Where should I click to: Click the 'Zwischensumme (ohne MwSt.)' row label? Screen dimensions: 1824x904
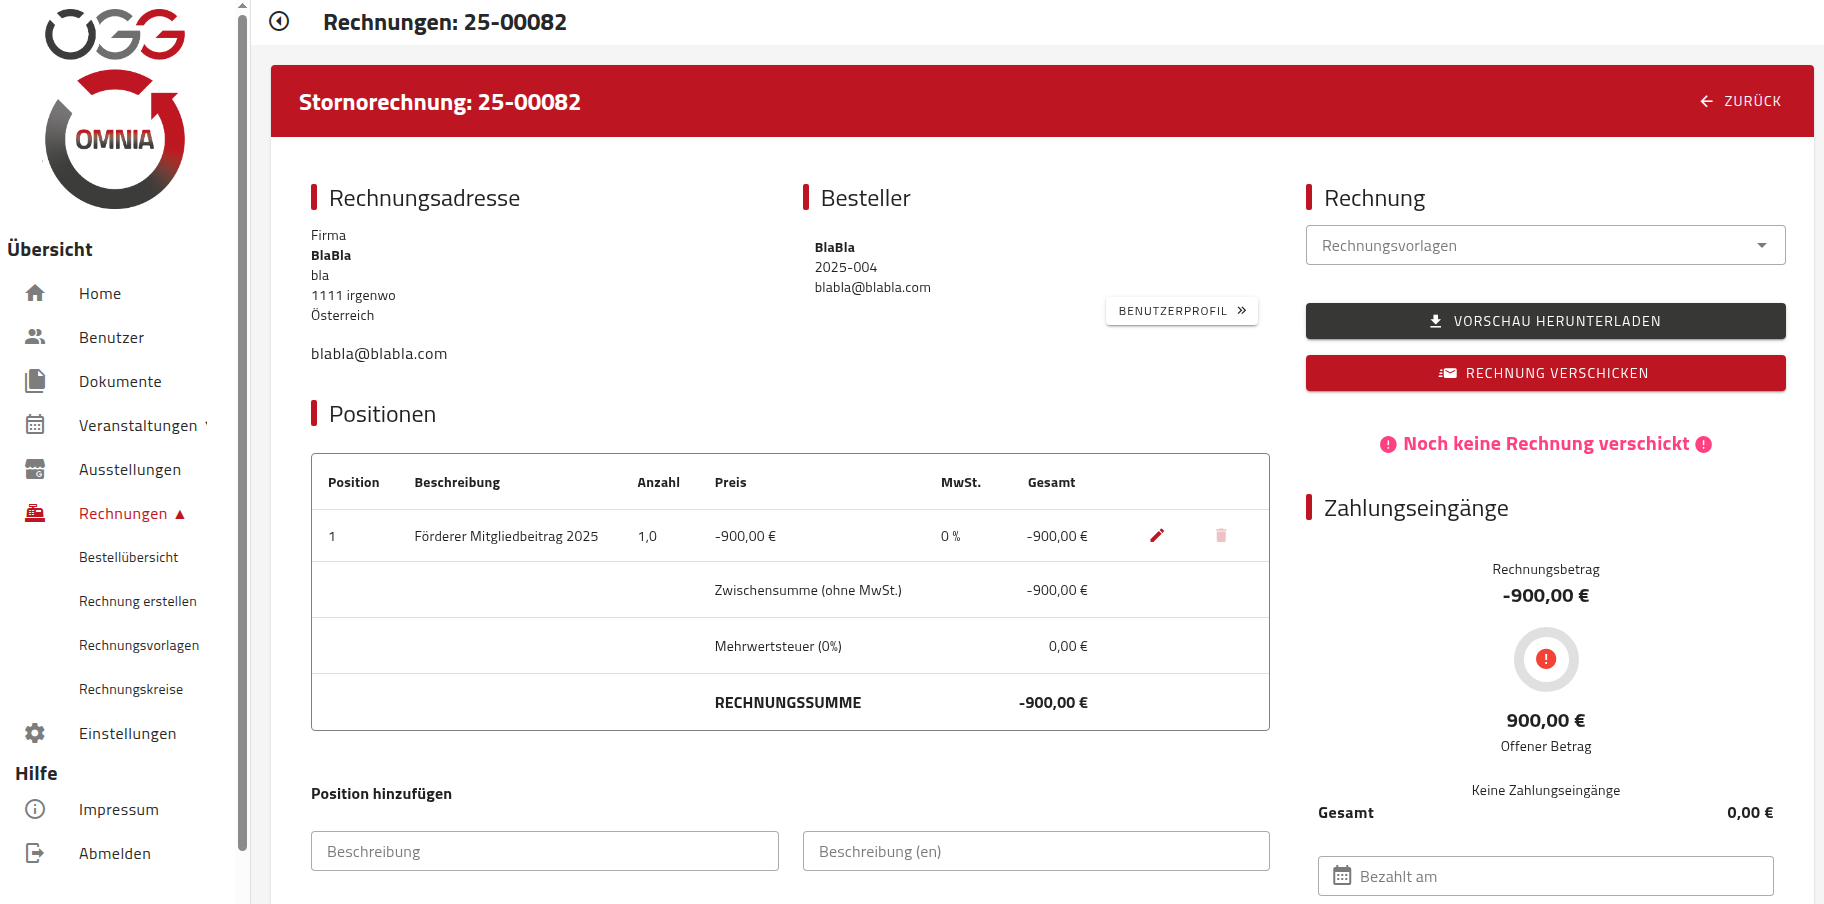pos(808,590)
